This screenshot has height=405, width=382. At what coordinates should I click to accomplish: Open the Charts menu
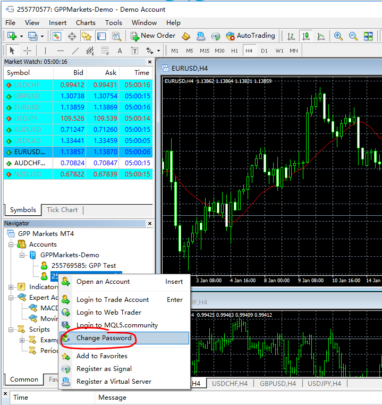(86, 23)
